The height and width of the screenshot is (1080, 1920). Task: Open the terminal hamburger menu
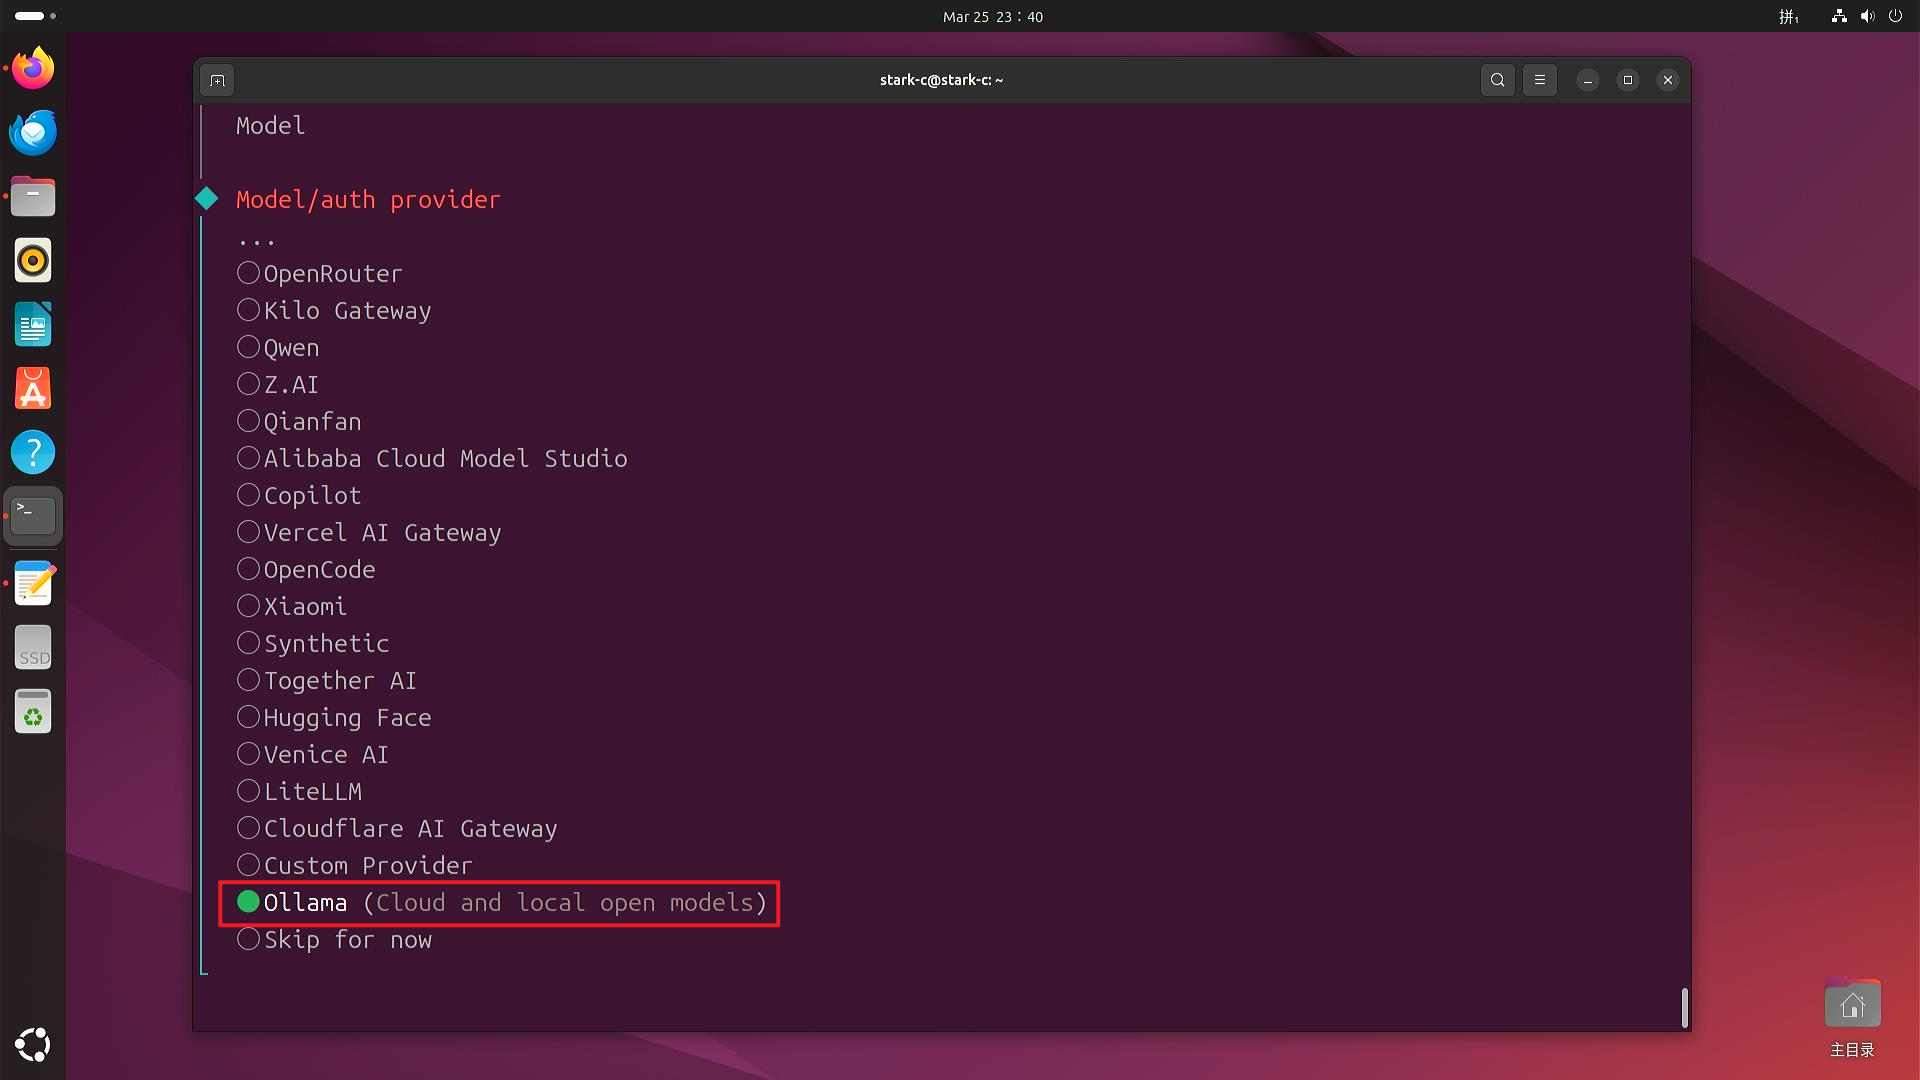1540,80
